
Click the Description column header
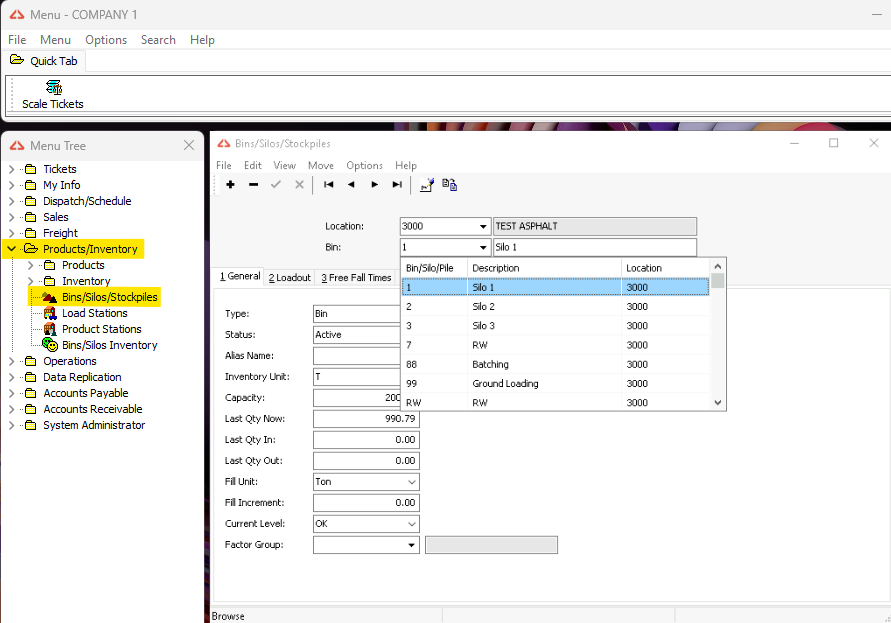click(544, 268)
